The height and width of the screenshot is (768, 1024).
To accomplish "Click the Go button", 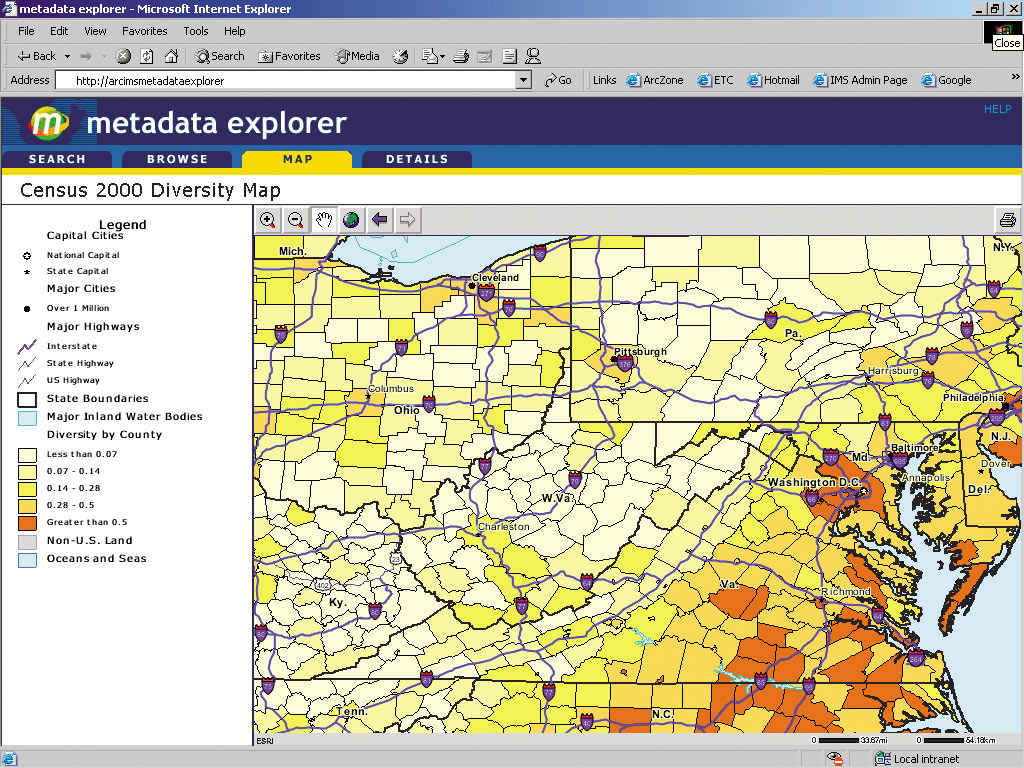I will (558, 80).
